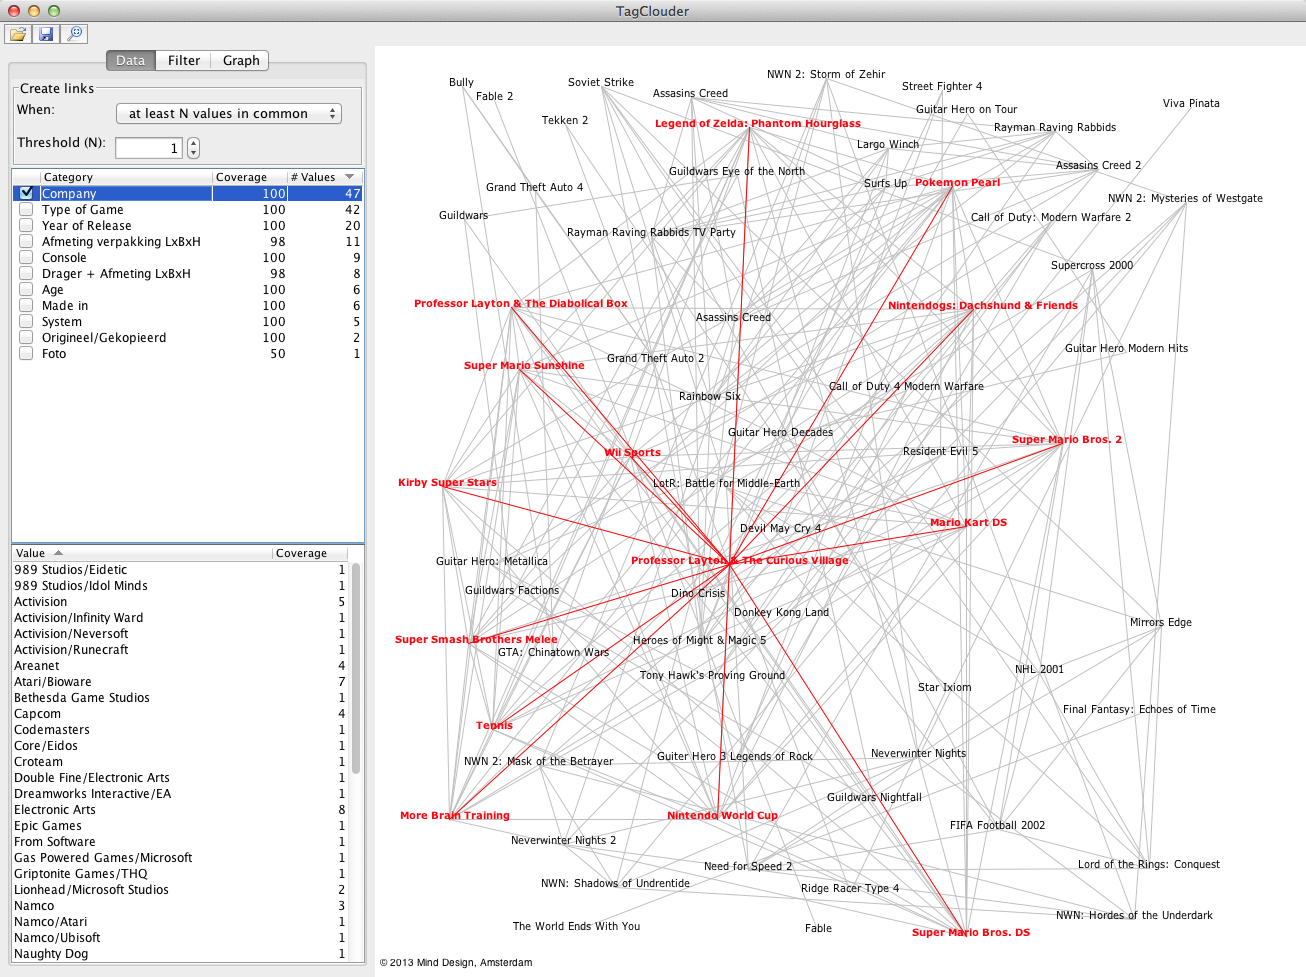
Task: Enable the Type of Game checkbox
Action: pos(26,210)
